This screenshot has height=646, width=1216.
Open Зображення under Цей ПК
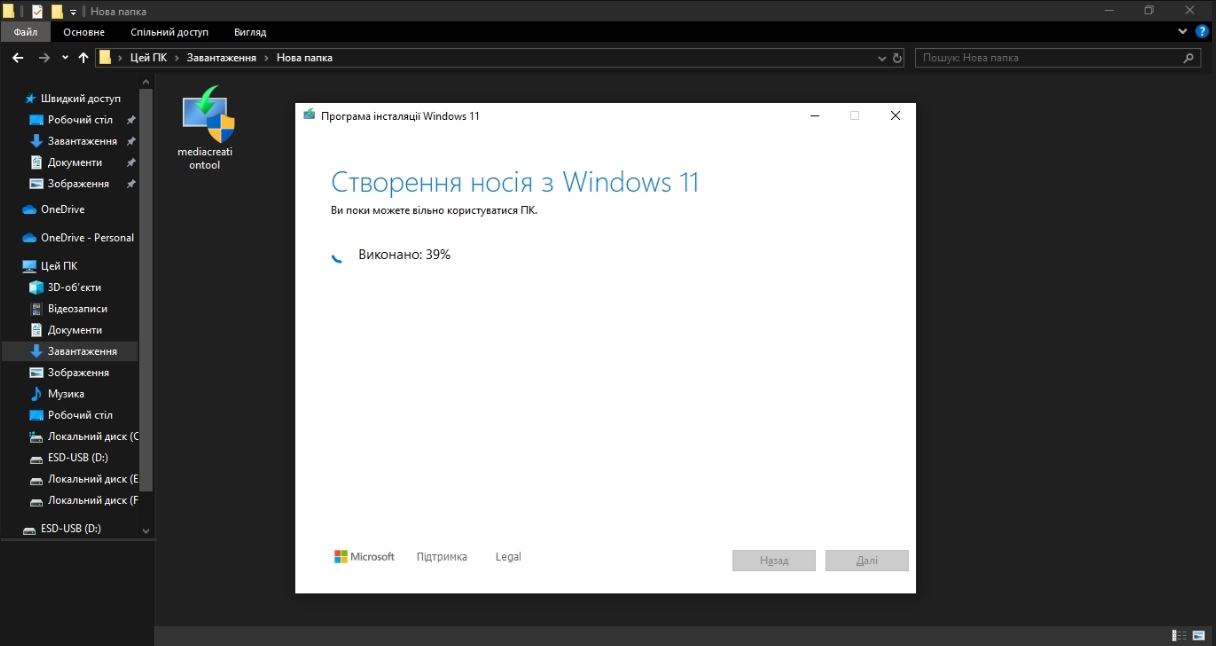coord(78,372)
